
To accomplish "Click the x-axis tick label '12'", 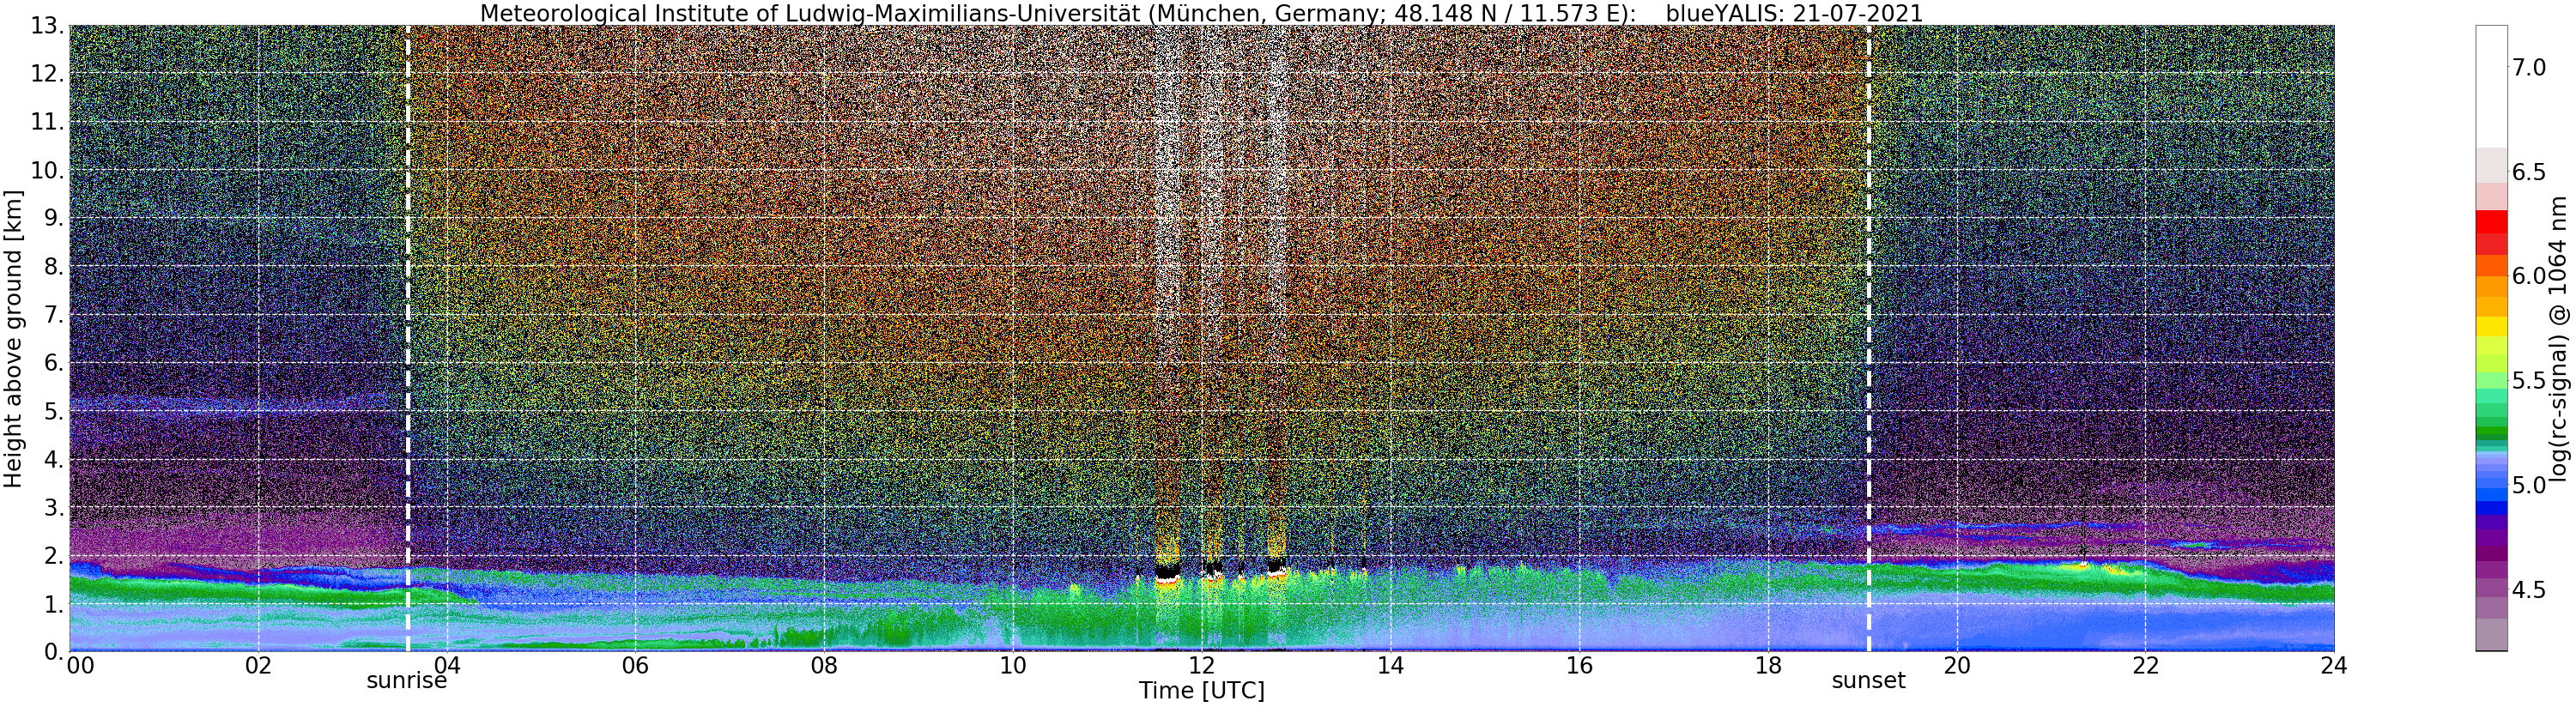I will (1202, 665).
